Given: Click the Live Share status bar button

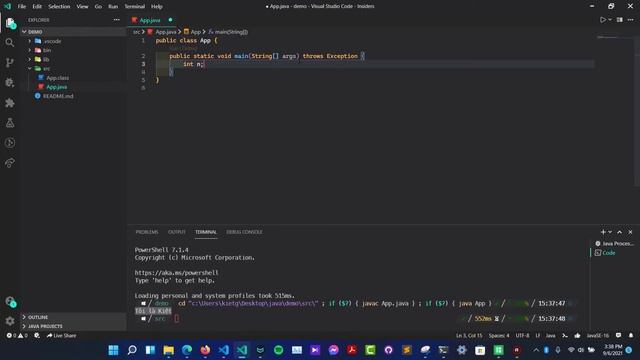Looking at the screenshot, I should 61,336.
